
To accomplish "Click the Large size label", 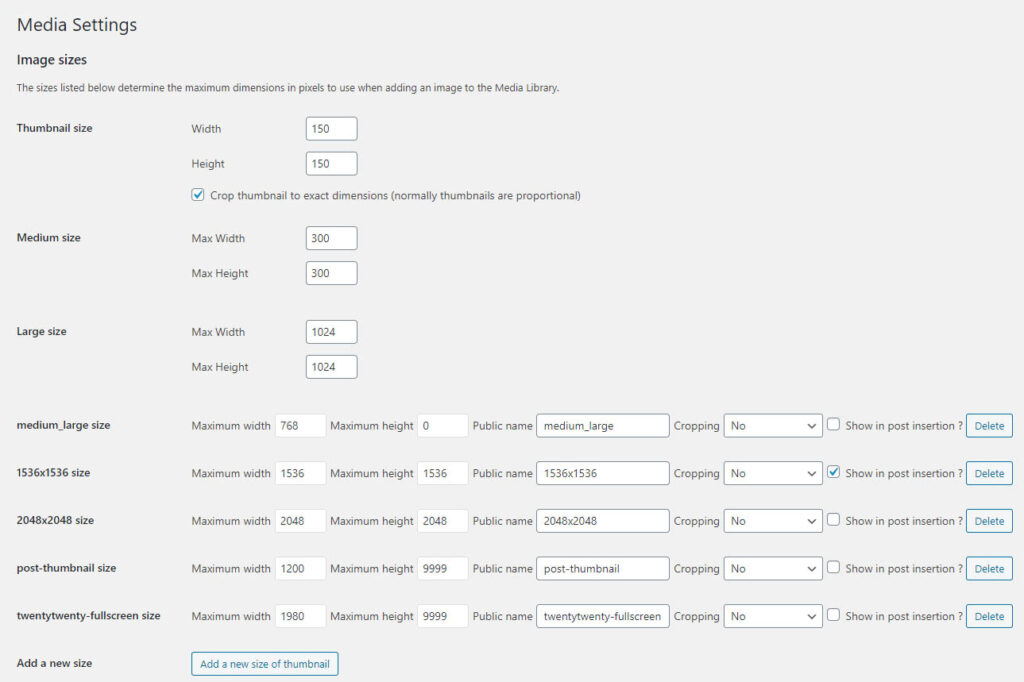I will pos(41,331).
